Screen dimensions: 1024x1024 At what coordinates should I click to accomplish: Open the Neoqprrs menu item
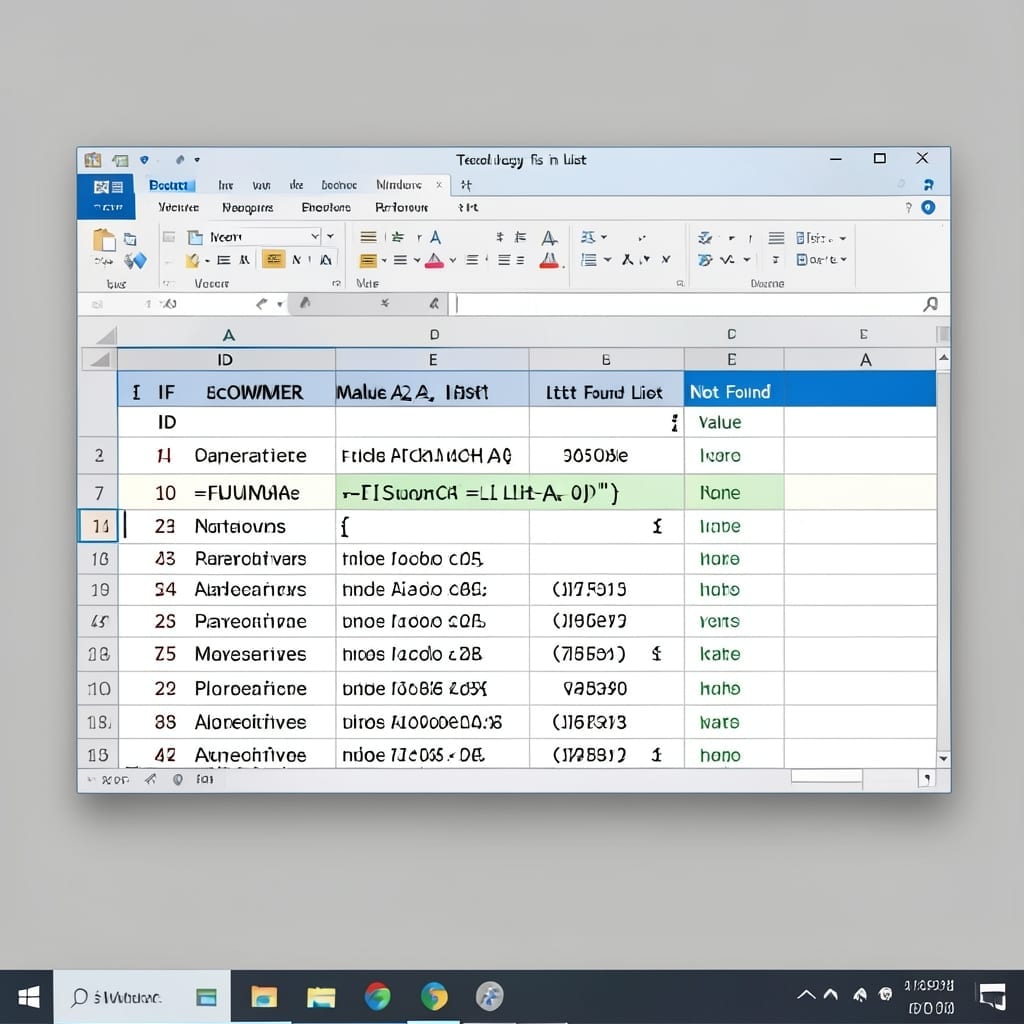[x=248, y=208]
